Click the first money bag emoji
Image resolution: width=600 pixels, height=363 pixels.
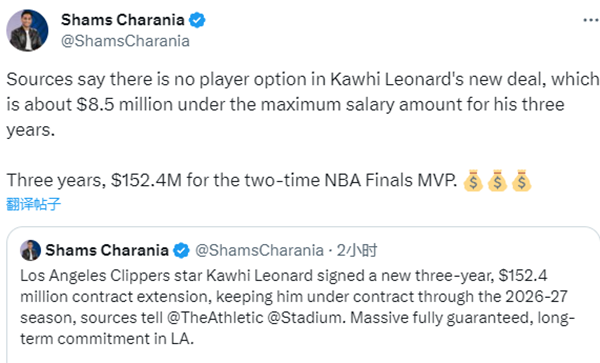(473, 180)
